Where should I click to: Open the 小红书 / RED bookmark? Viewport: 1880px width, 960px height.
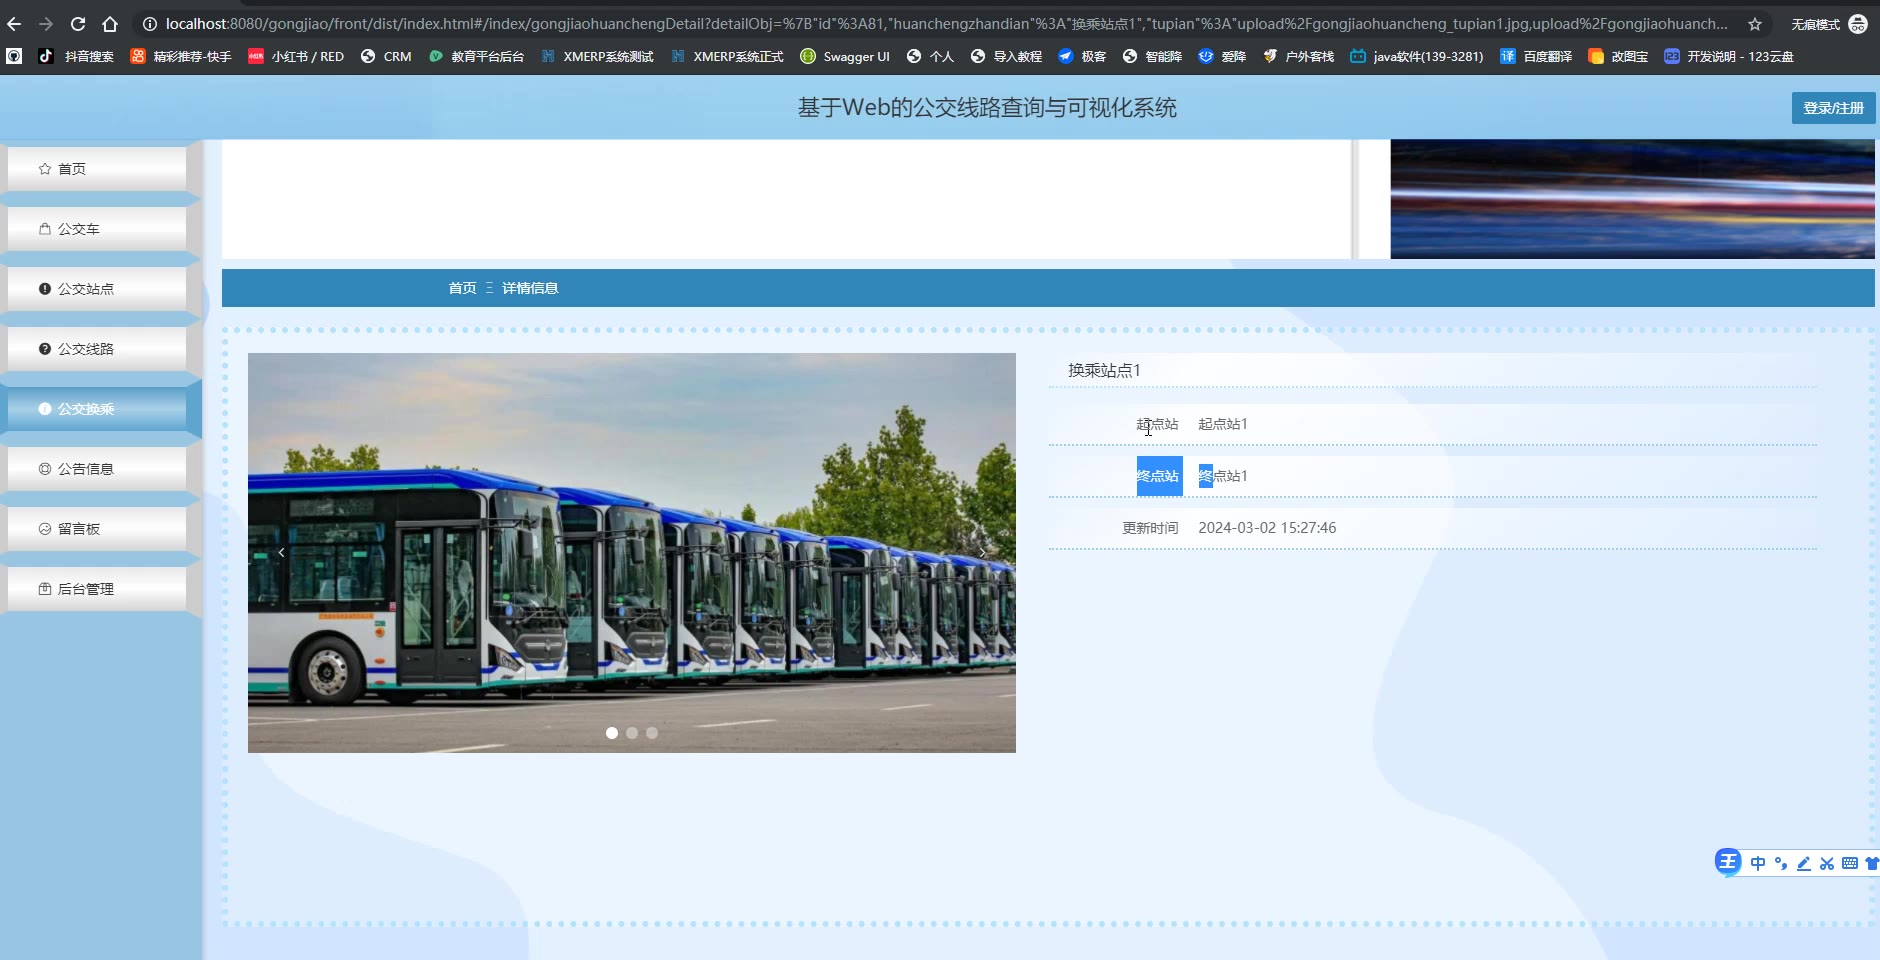296,57
